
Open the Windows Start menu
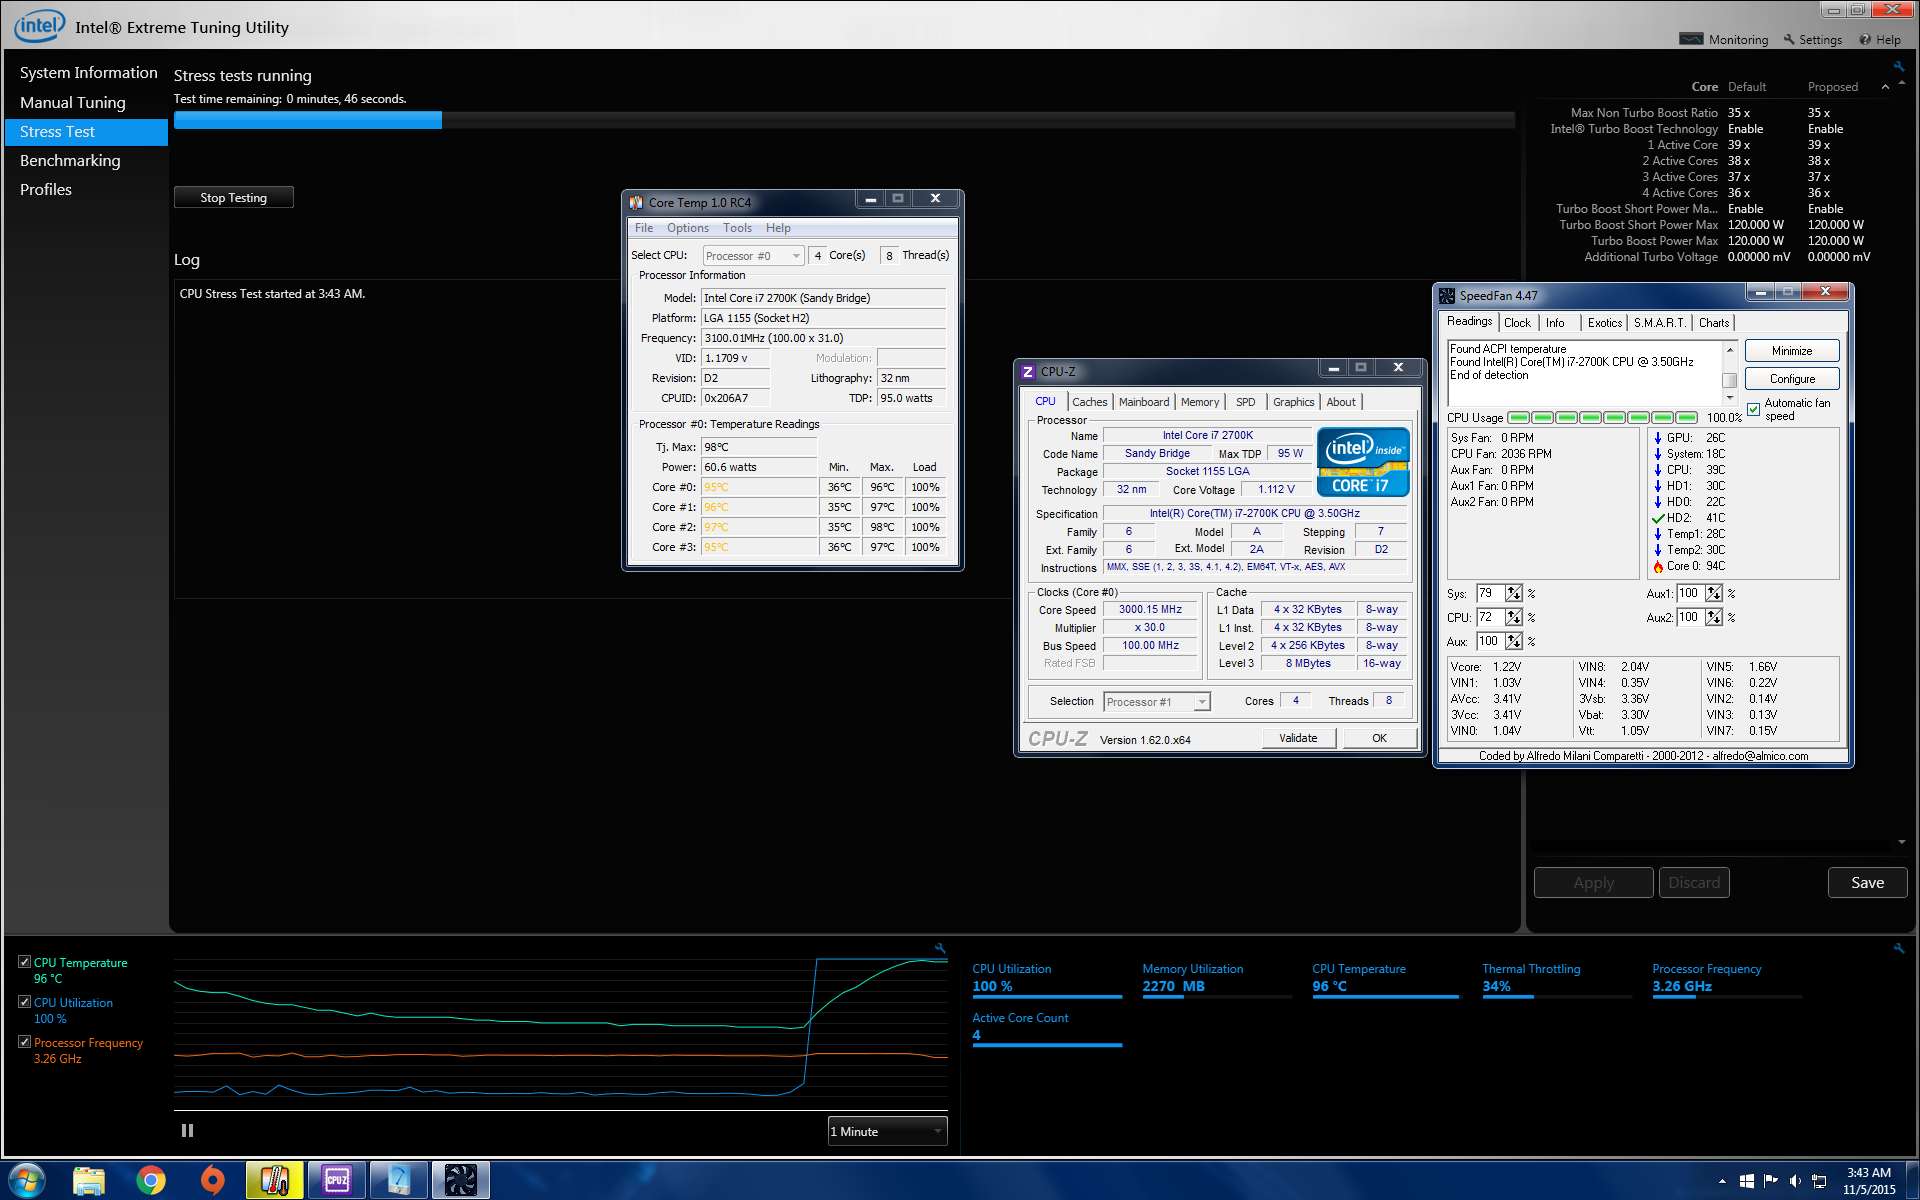[x=27, y=1181]
